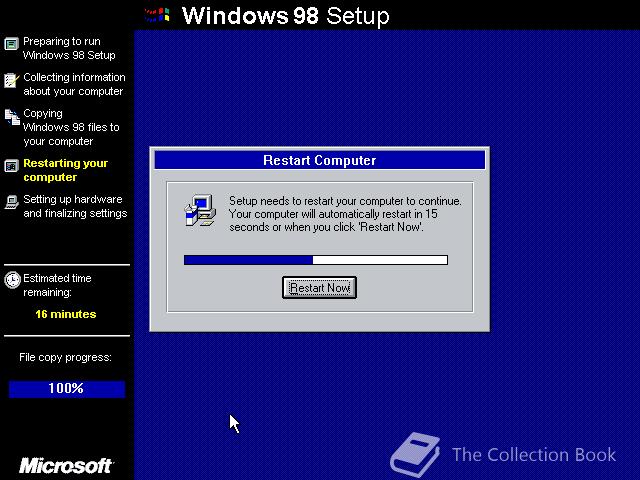Image resolution: width=640 pixels, height=480 pixels.
Task: Click the 'Windows 98 Setup' heading text
Action: click(285, 16)
